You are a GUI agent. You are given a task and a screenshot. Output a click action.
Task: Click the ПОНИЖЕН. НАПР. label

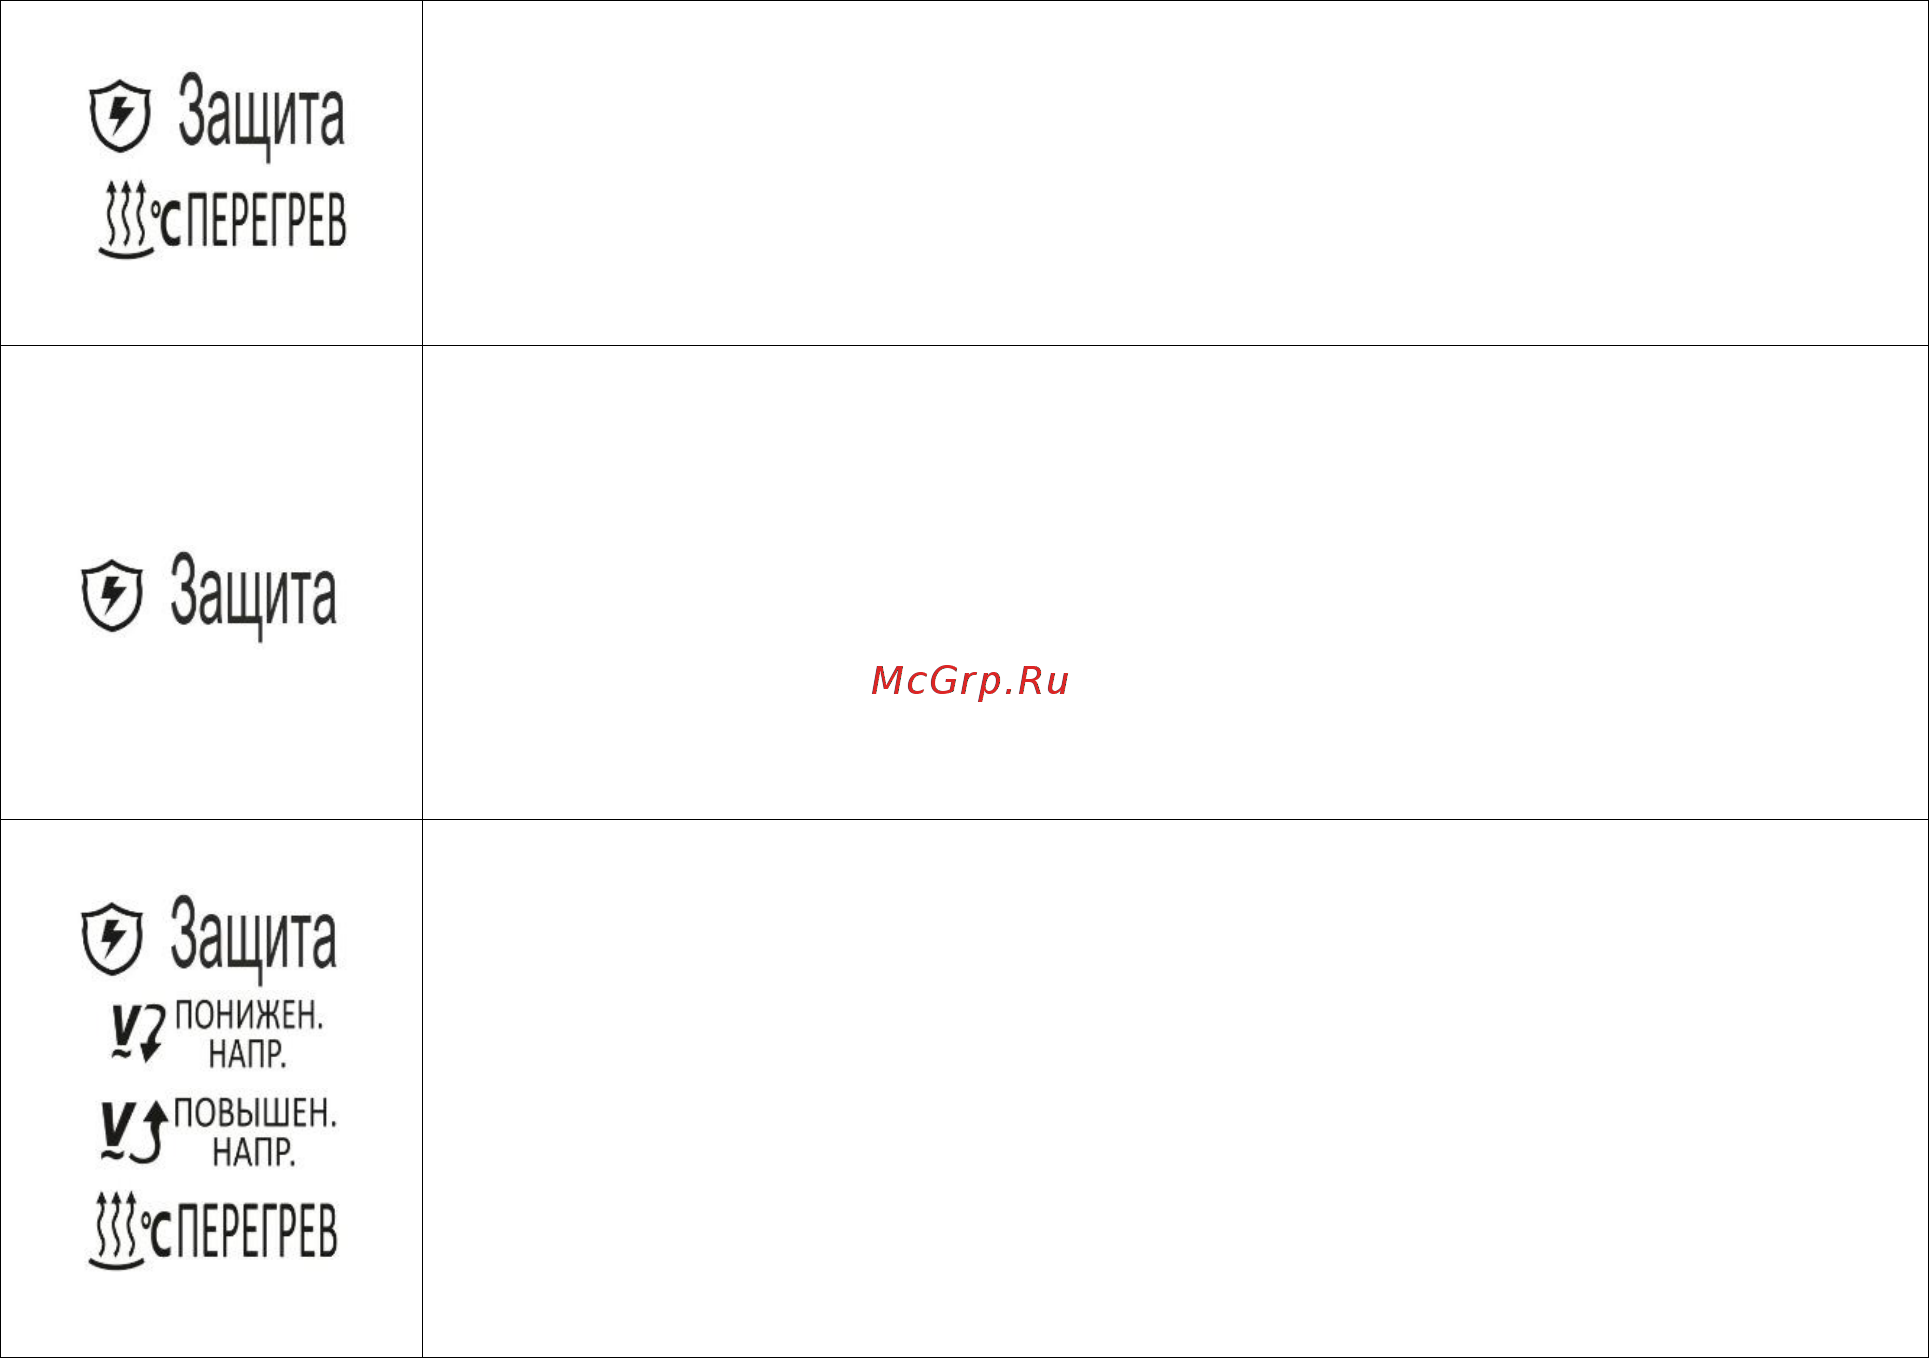(x=249, y=1034)
